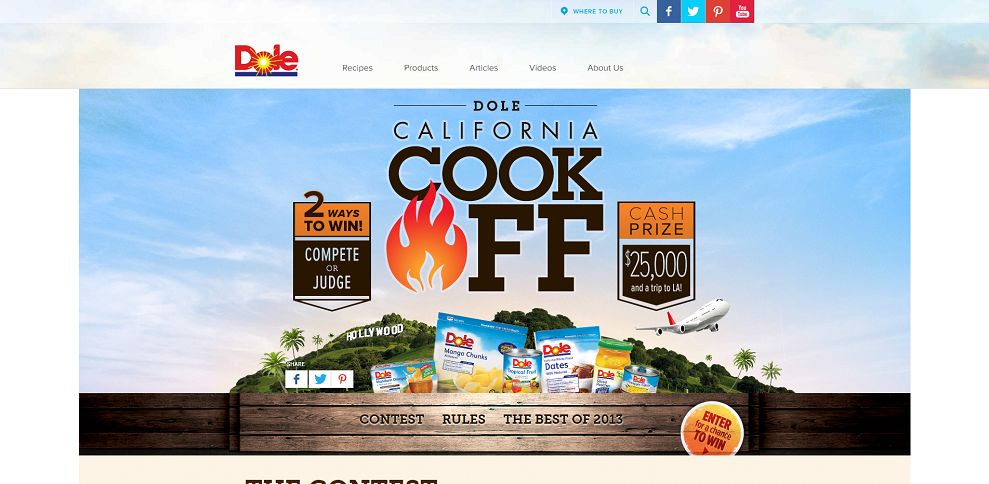The width and height of the screenshot is (989, 484).
Task: Share the contest on Facebook
Action: click(x=296, y=379)
